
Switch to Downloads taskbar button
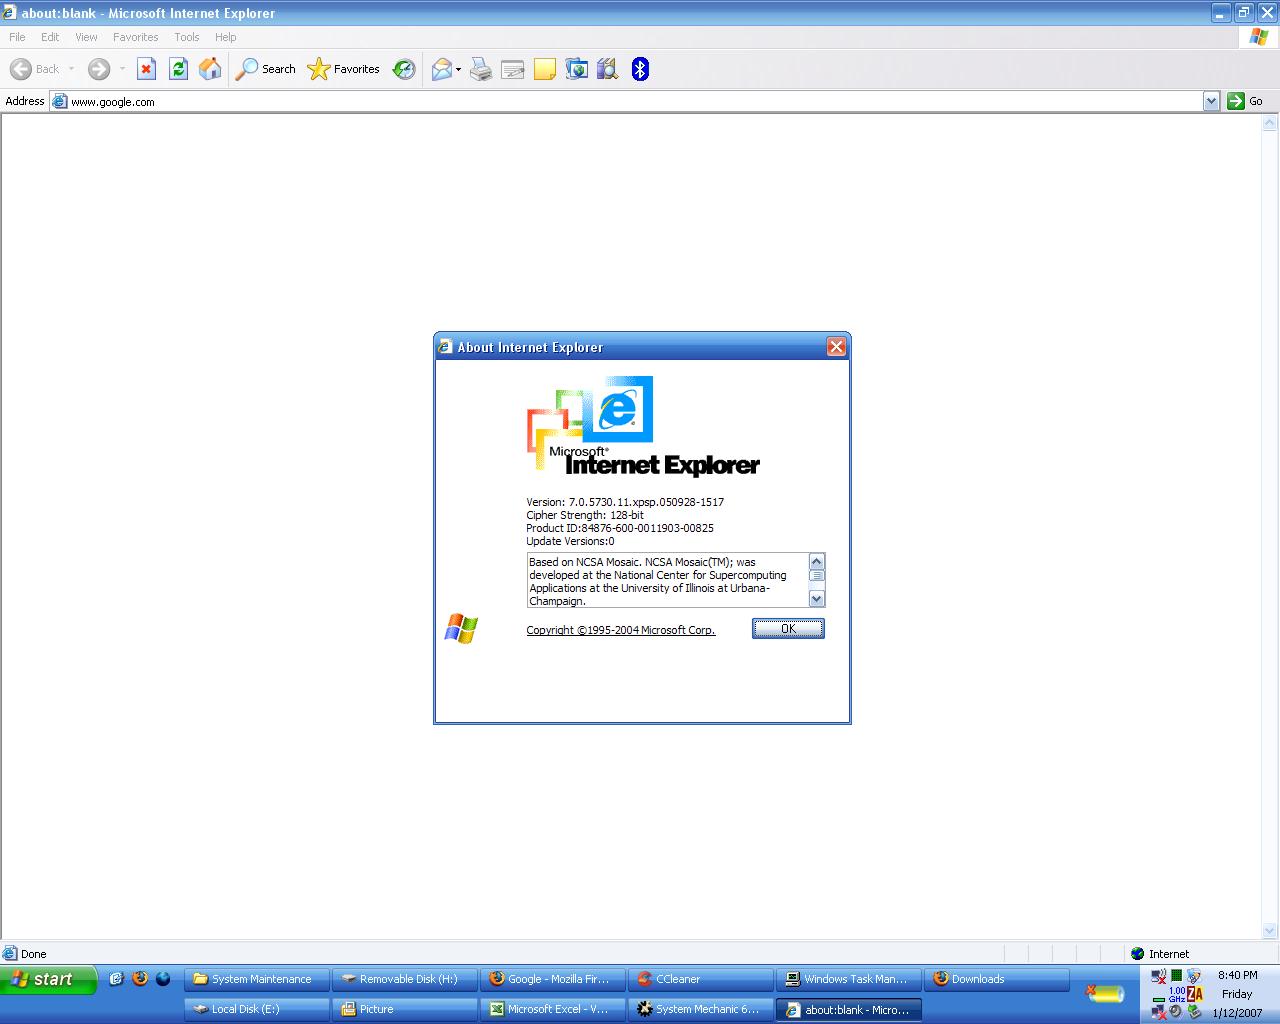tap(997, 979)
